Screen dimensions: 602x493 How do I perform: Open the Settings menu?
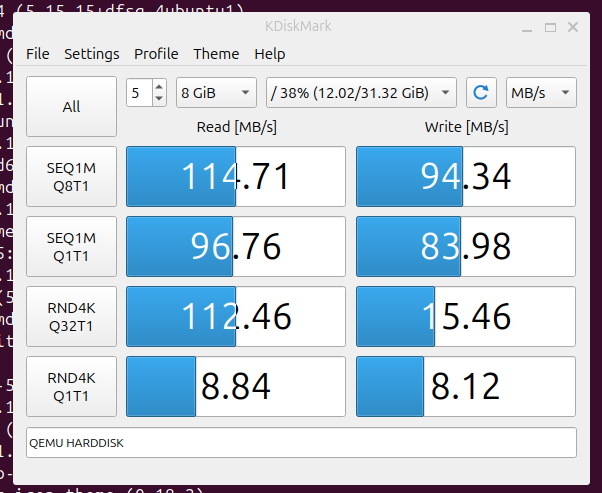point(92,54)
